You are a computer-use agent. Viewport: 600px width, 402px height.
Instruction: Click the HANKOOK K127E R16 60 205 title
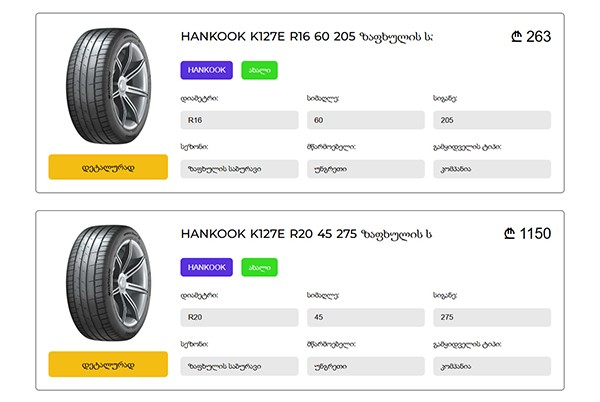(x=307, y=37)
